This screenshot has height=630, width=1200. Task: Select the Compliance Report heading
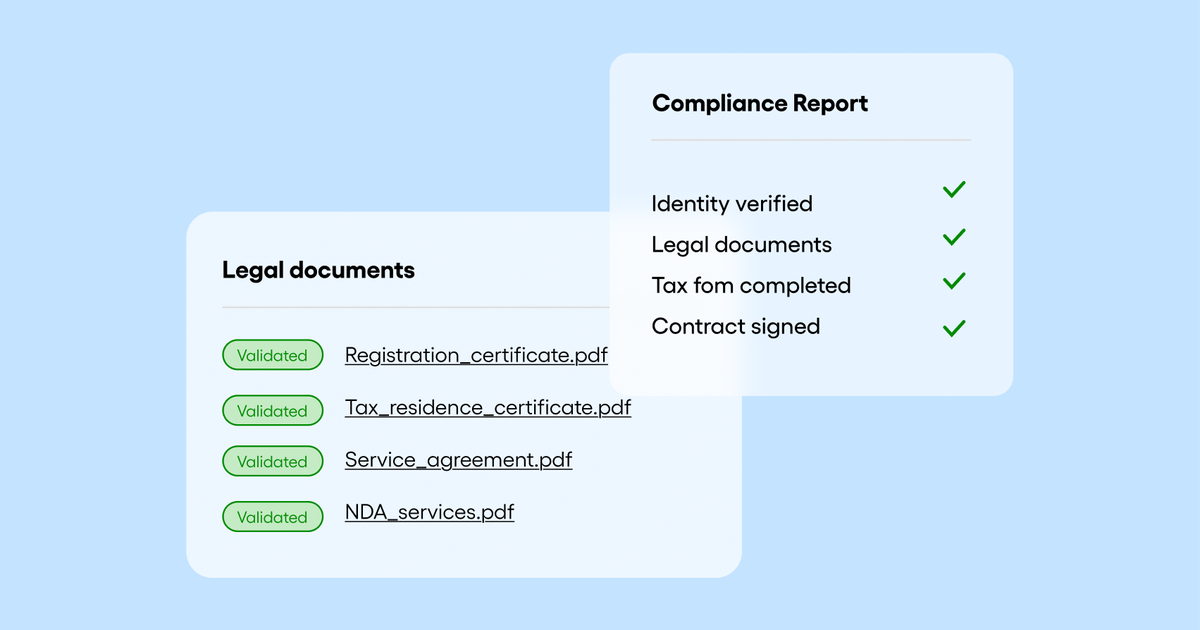coord(759,103)
